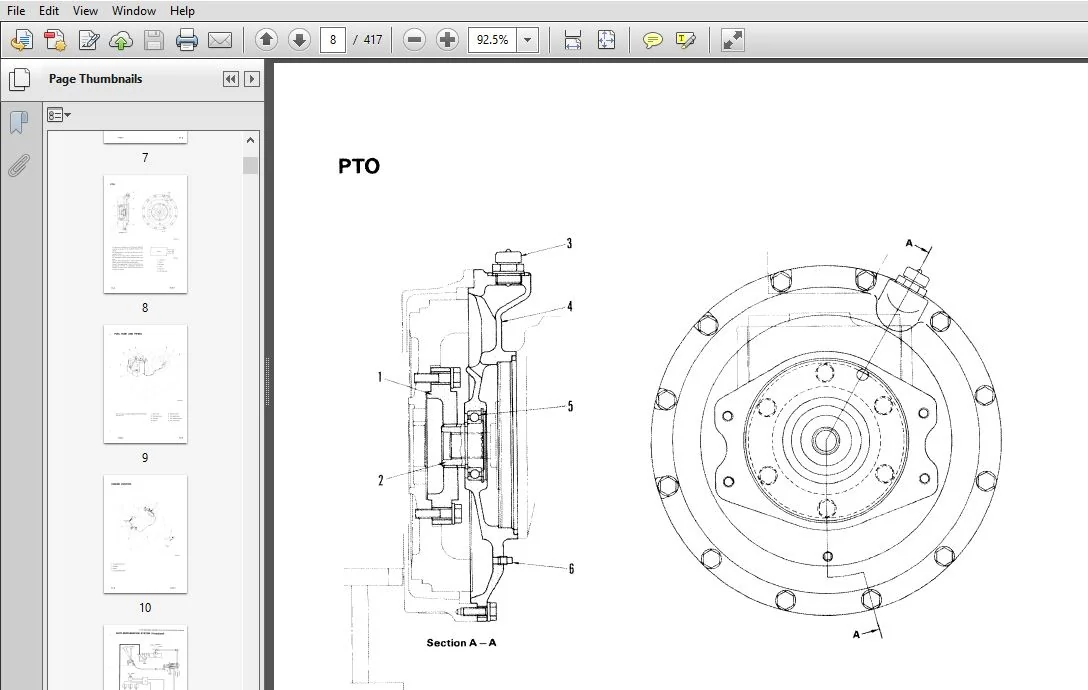Switch to read mode fullscreen icon
This screenshot has width=1088, height=690.
tap(733, 40)
